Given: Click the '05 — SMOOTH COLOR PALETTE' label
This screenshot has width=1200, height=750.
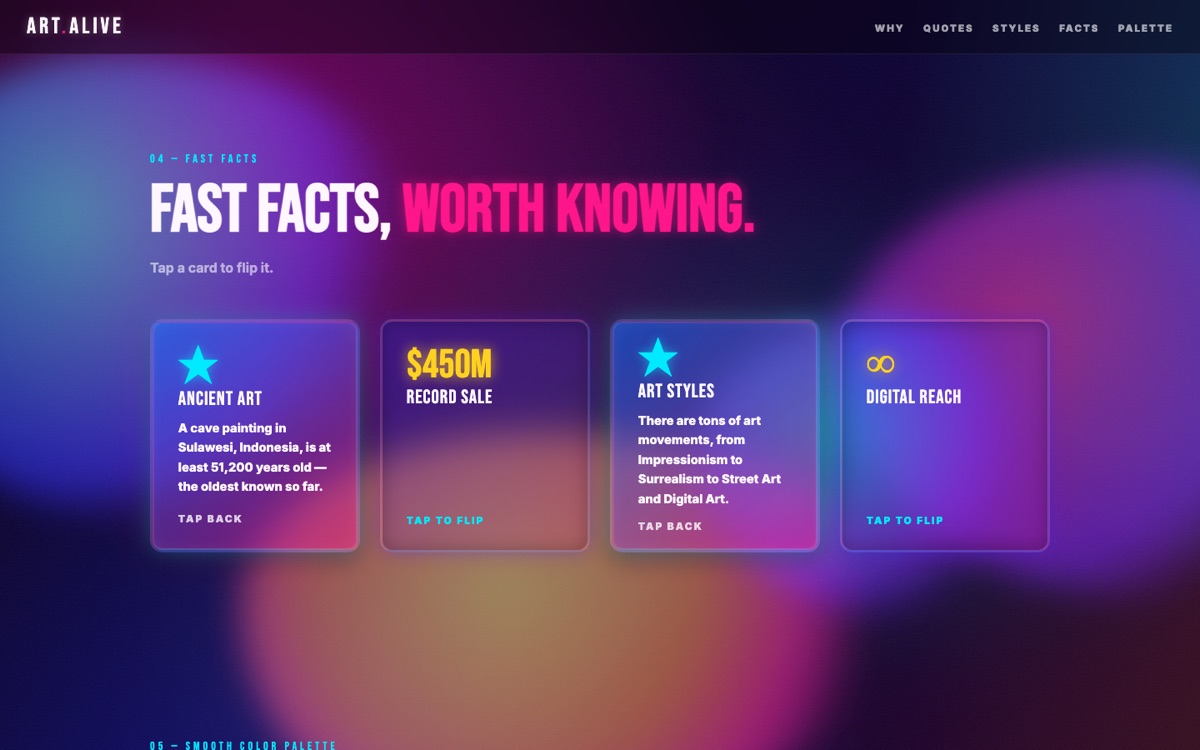Looking at the screenshot, I should tap(243, 745).
